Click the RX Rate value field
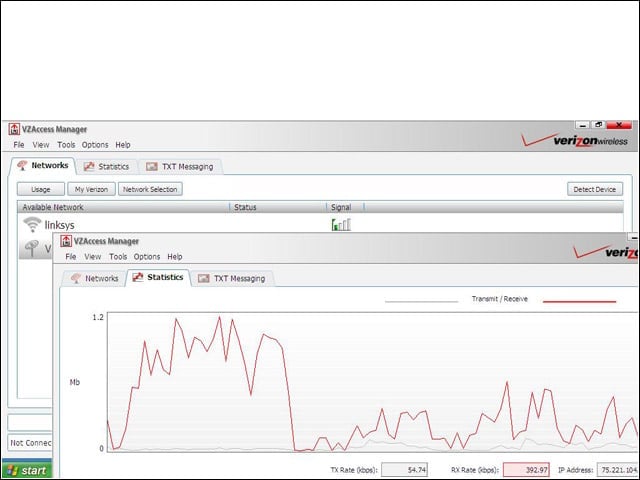The image size is (640, 480). pyautogui.click(x=526, y=470)
